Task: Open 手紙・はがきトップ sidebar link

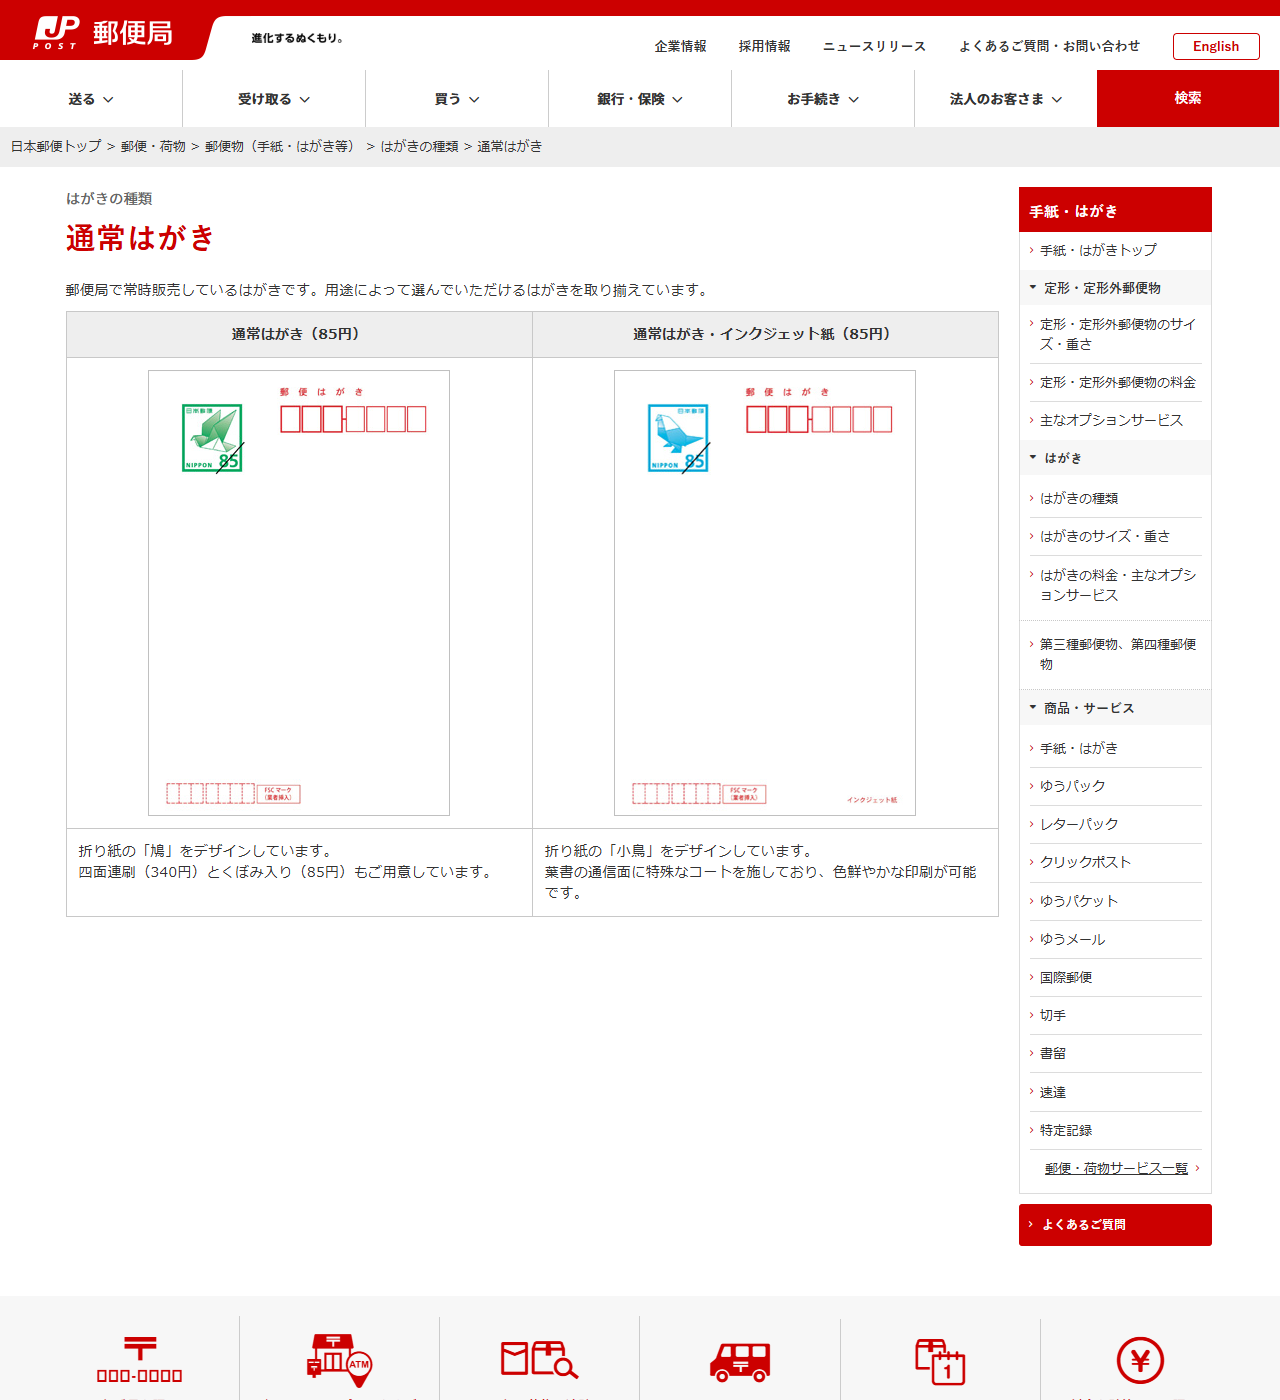Action: 1098,250
